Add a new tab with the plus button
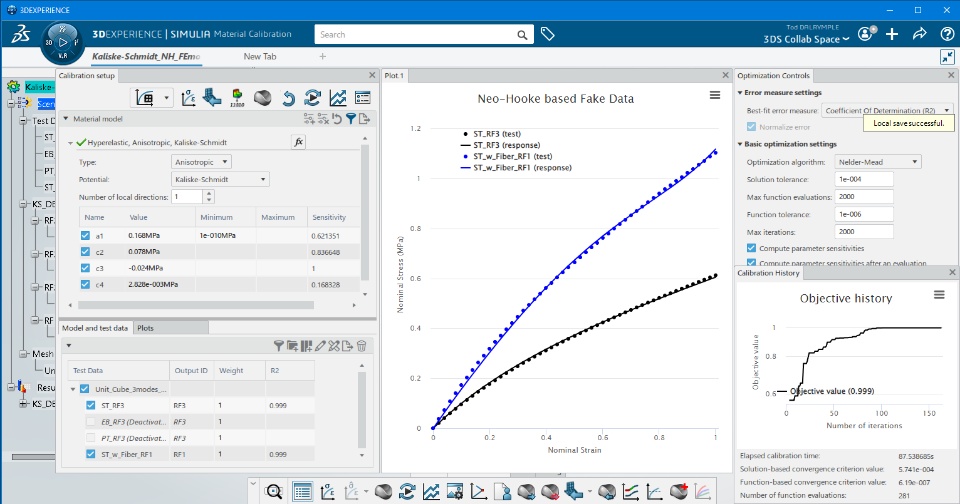Image resolution: width=960 pixels, height=504 pixels. tap(323, 56)
